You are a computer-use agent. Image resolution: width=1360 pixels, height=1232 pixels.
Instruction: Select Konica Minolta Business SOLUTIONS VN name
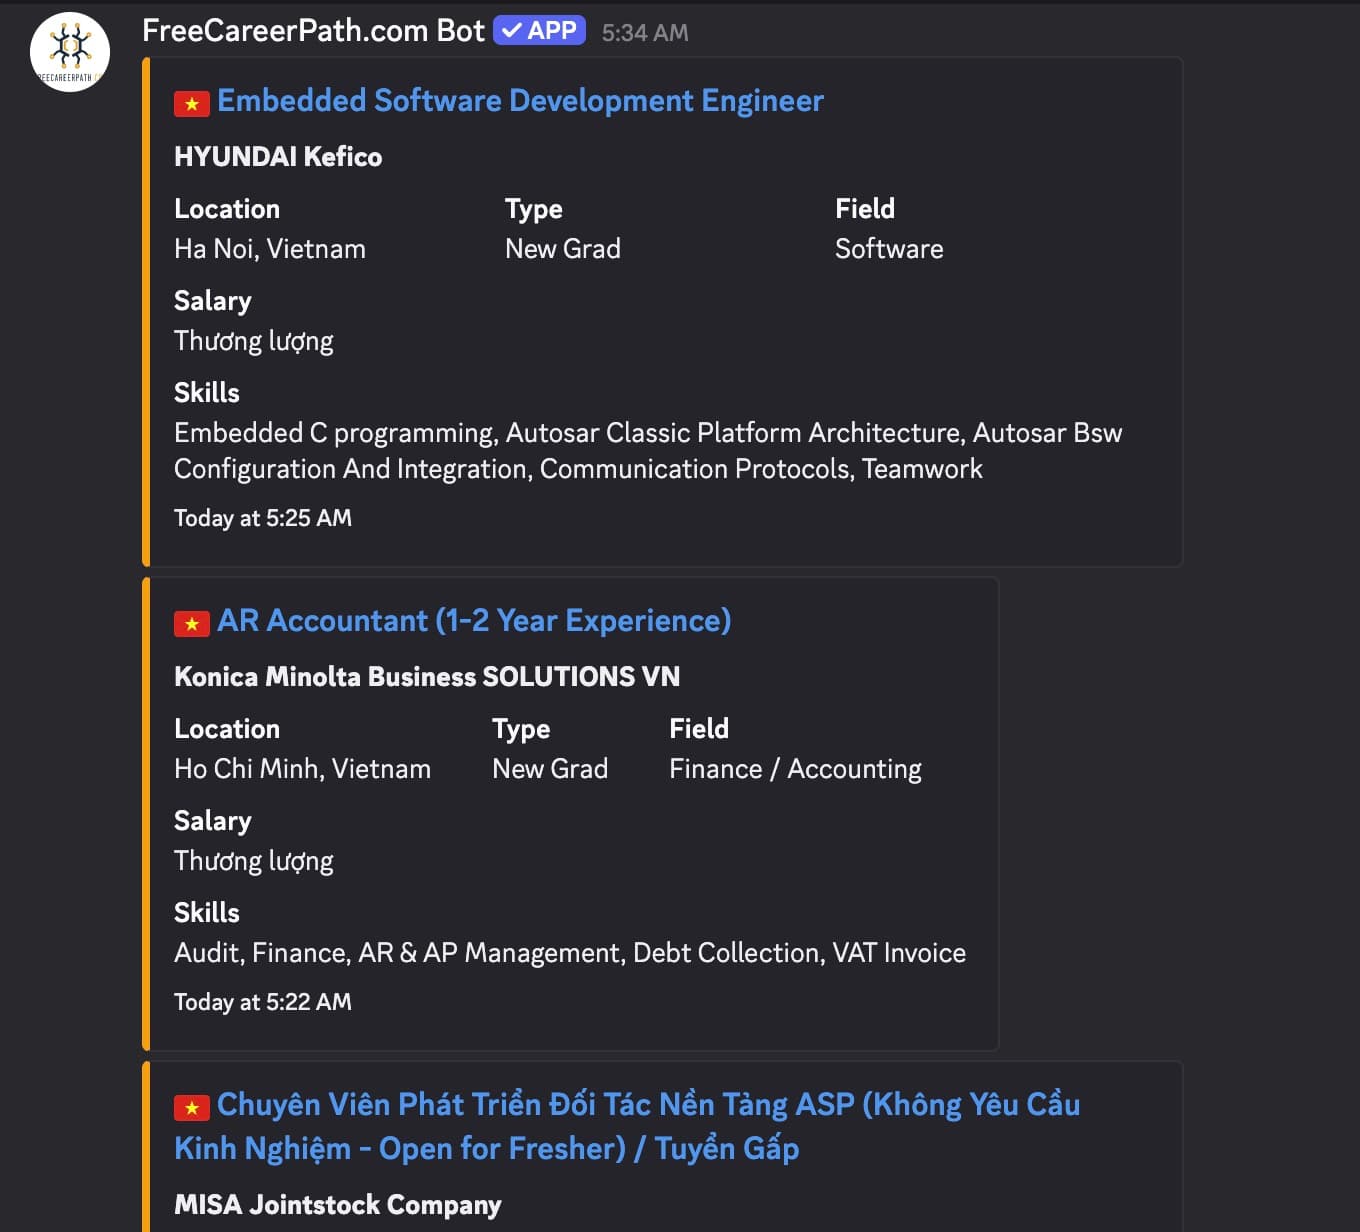[427, 677]
